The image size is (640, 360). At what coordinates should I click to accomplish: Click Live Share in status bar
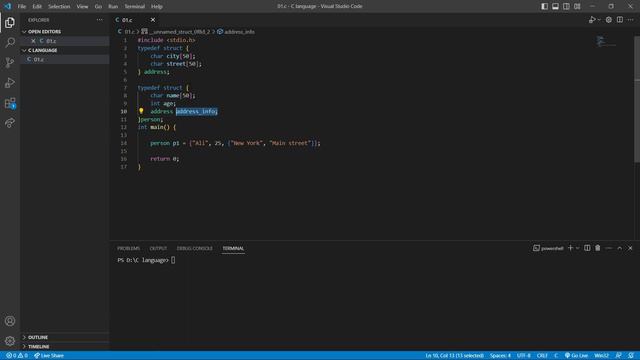[49, 356]
